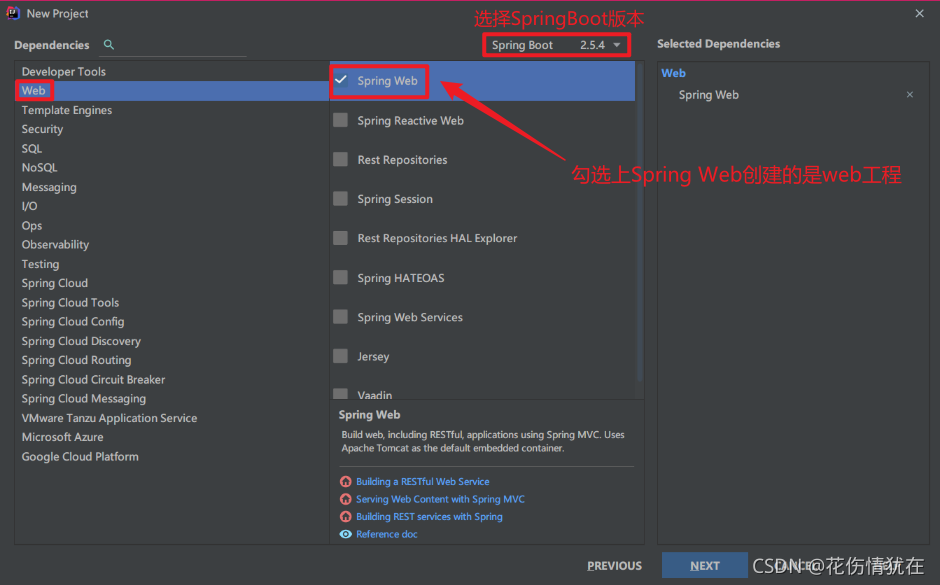Viewport: 940px width, 585px height.
Task: Click the IntelliJ logo in the title bar
Action: 13,13
